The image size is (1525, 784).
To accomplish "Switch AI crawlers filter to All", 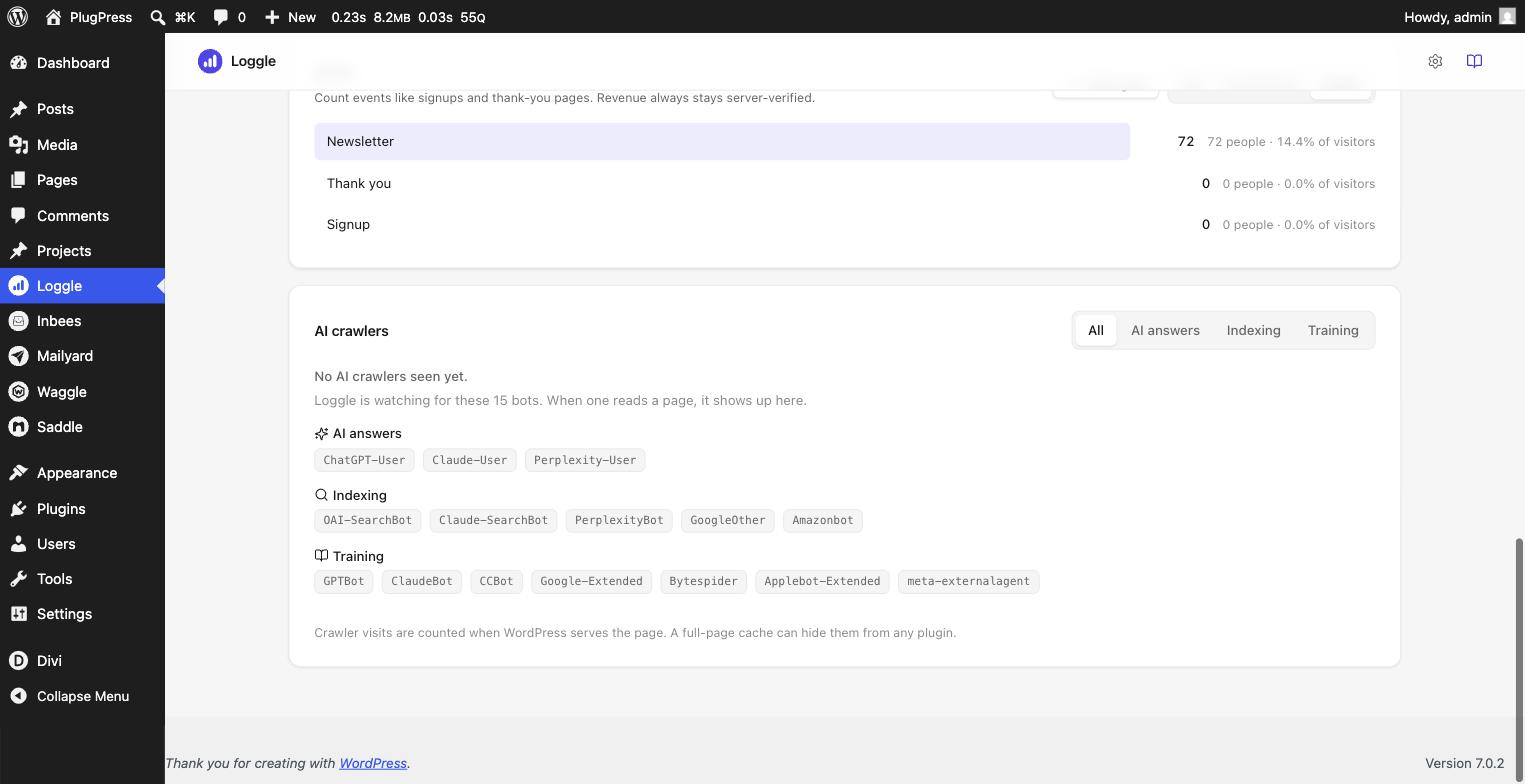I will 1096,330.
